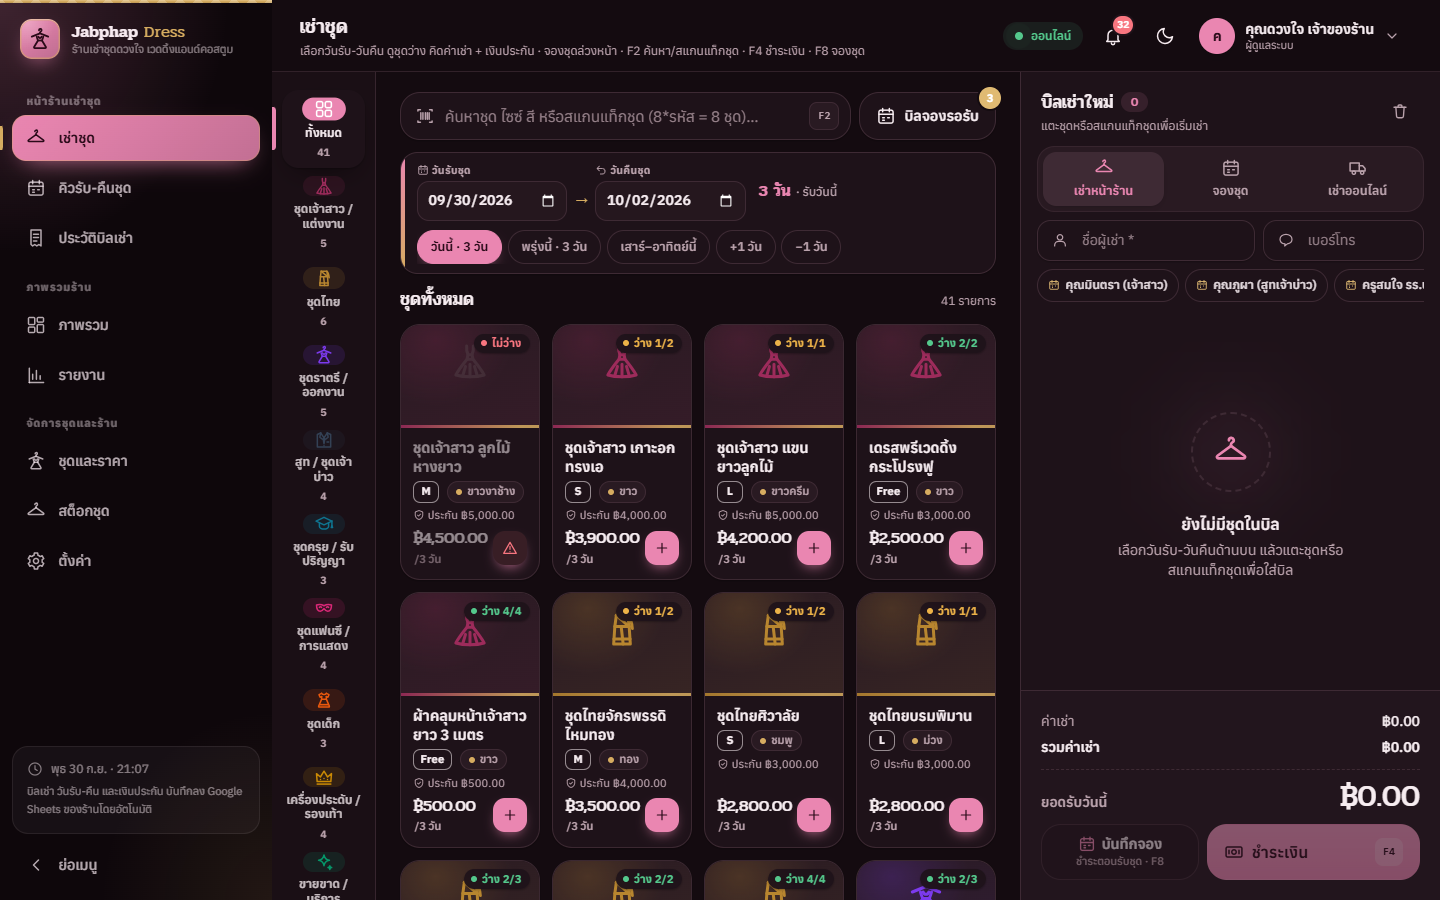
Task: Filter by สูท / ชุดเจ้าบ่าว category
Action: click(x=323, y=466)
